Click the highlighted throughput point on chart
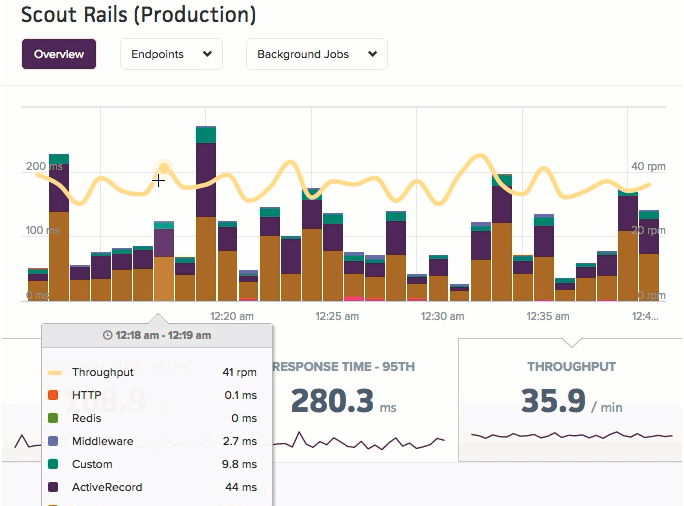 [x=164, y=168]
